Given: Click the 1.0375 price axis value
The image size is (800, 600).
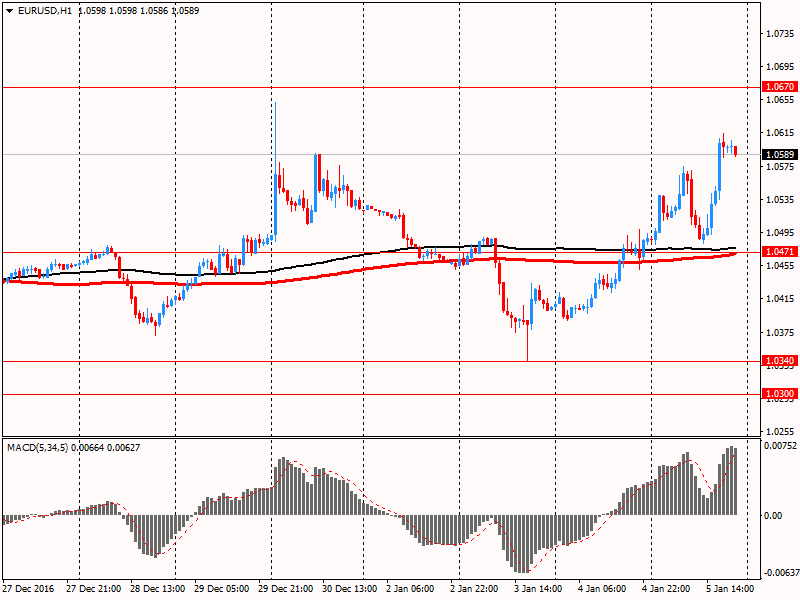Looking at the screenshot, I should click(x=781, y=333).
